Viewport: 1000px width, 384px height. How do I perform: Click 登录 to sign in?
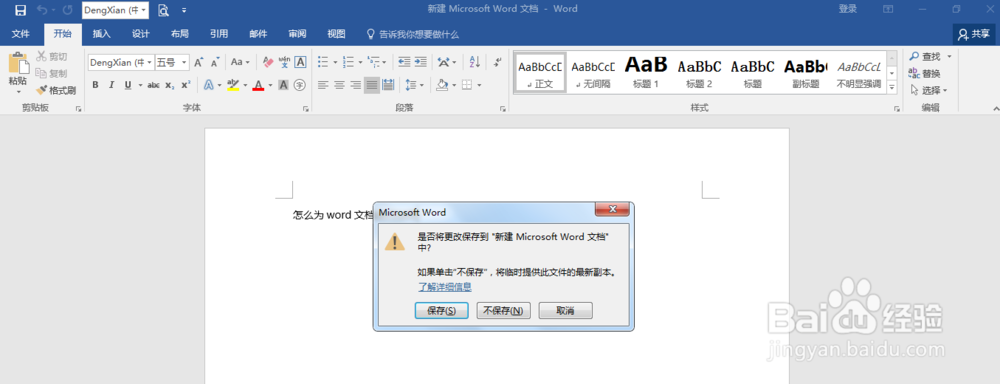[848, 9]
